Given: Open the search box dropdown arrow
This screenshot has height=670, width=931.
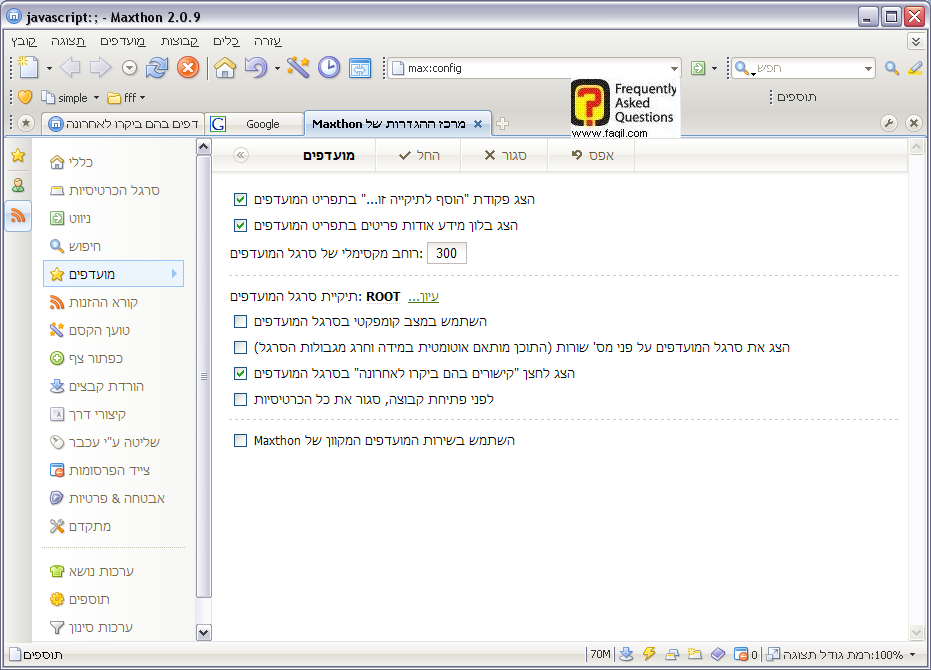Looking at the screenshot, I should coord(868,69).
